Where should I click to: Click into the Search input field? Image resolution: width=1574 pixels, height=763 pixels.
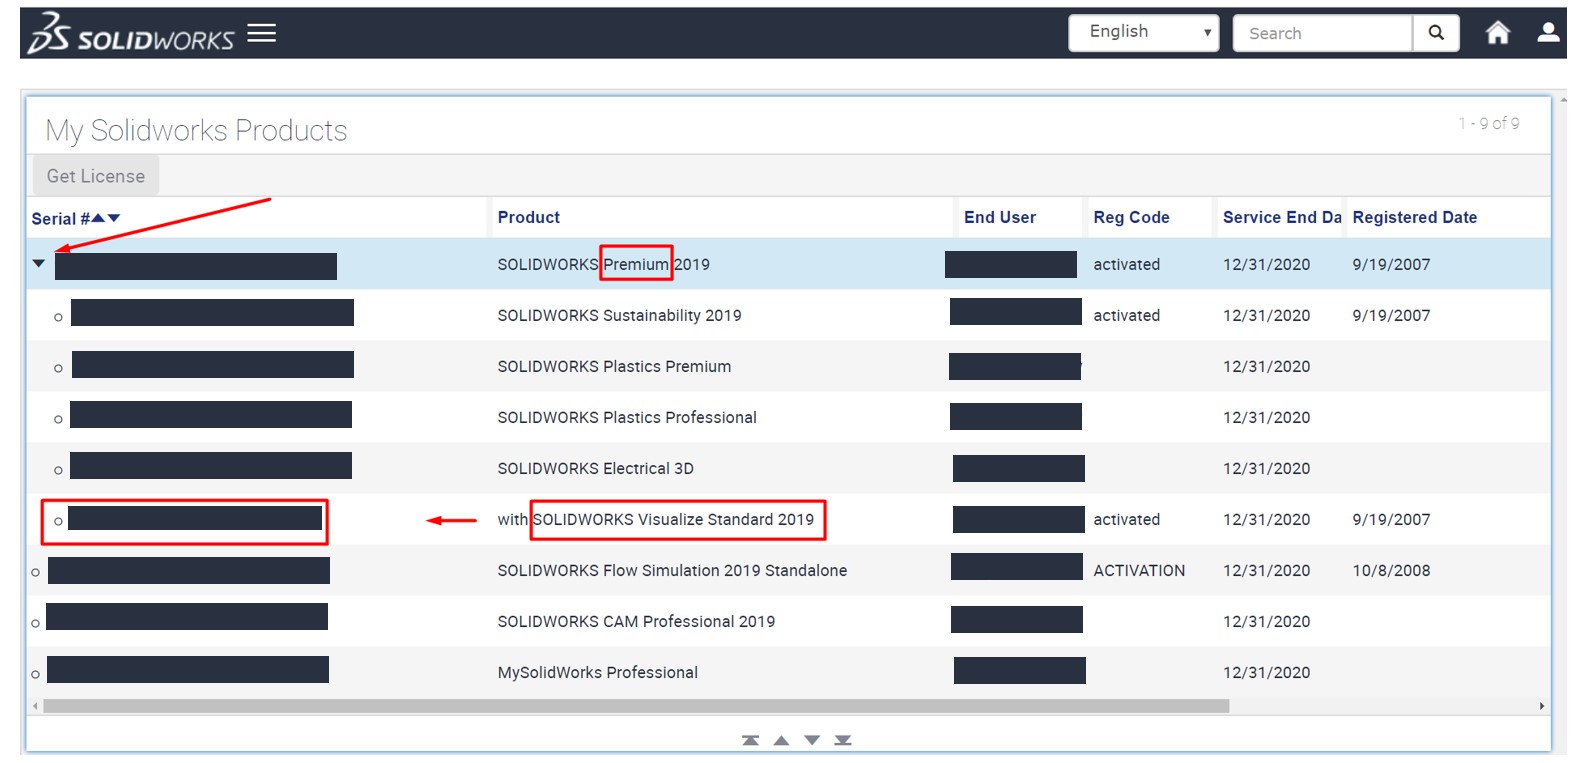pos(1322,33)
